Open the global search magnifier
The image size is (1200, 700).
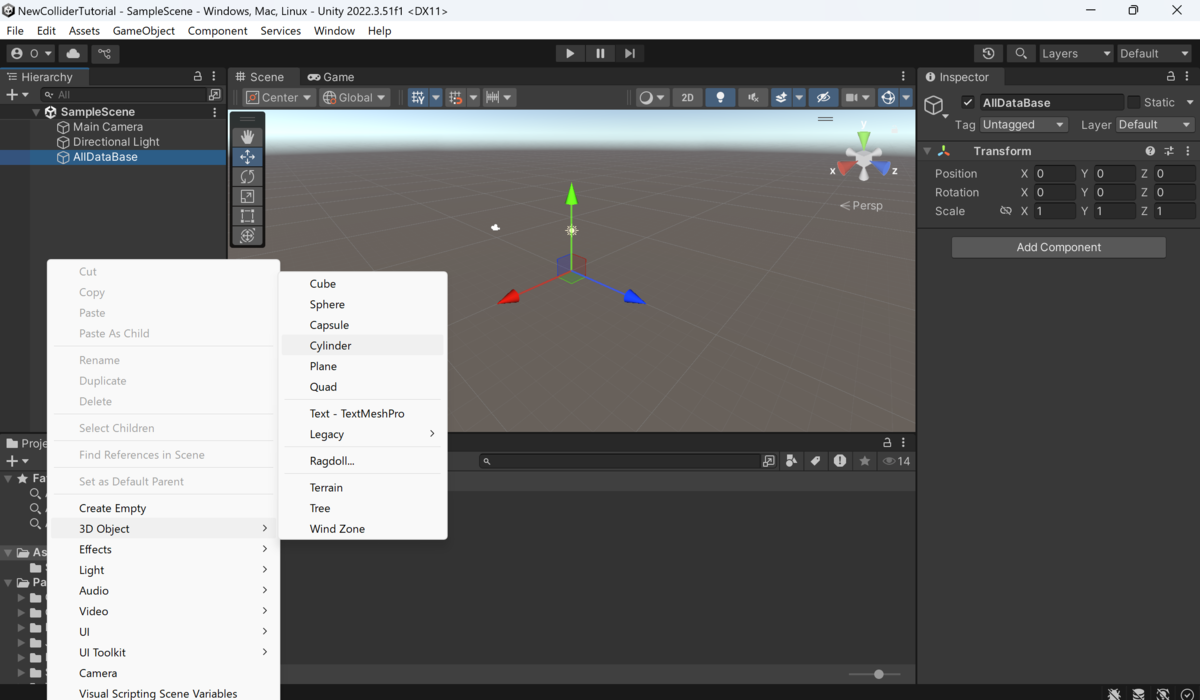[x=1020, y=54]
